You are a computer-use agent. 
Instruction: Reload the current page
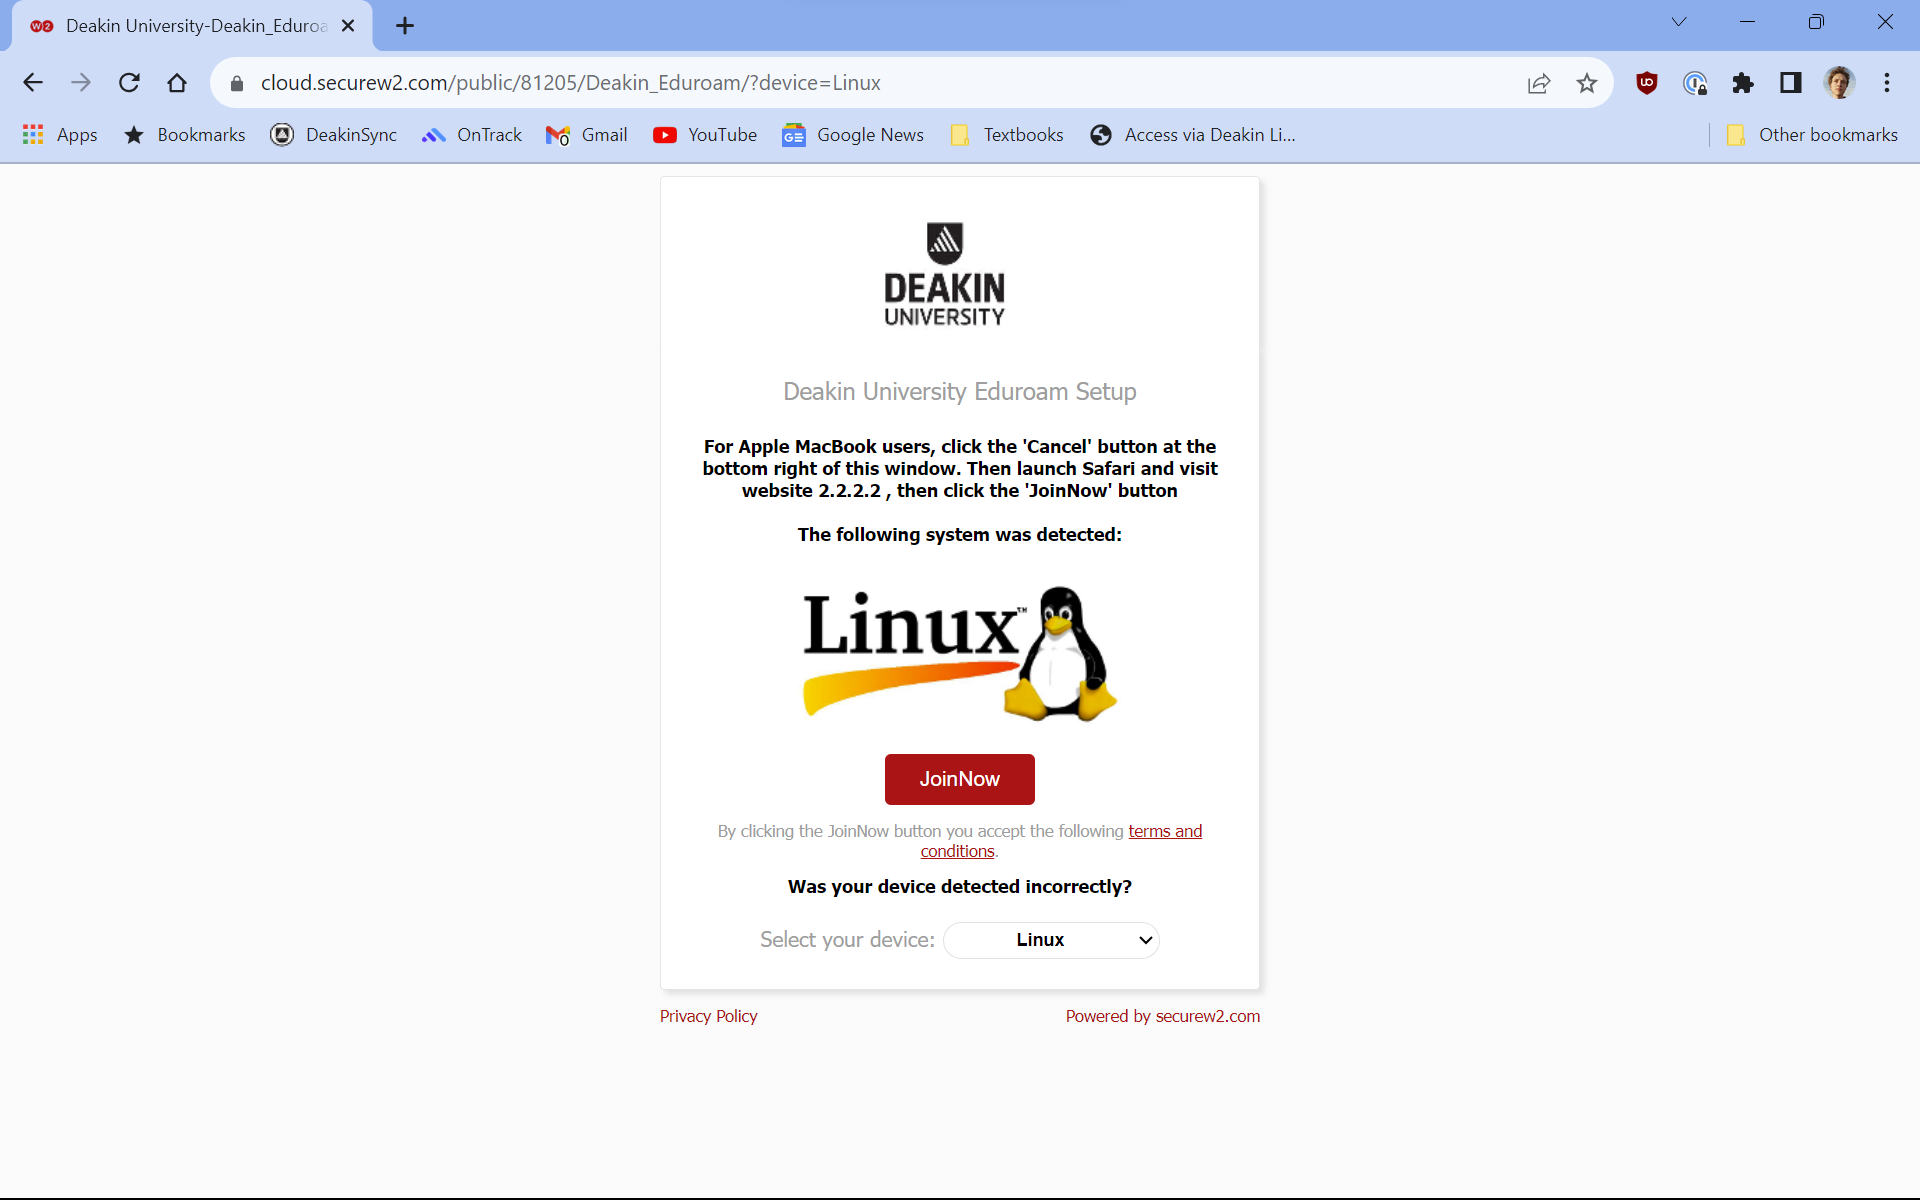pyautogui.click(x=129, y=83)
